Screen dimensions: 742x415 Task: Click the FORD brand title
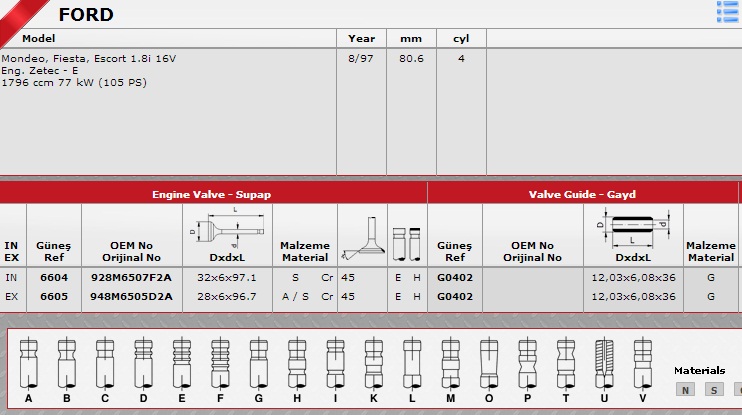click(x=86, y=14)
